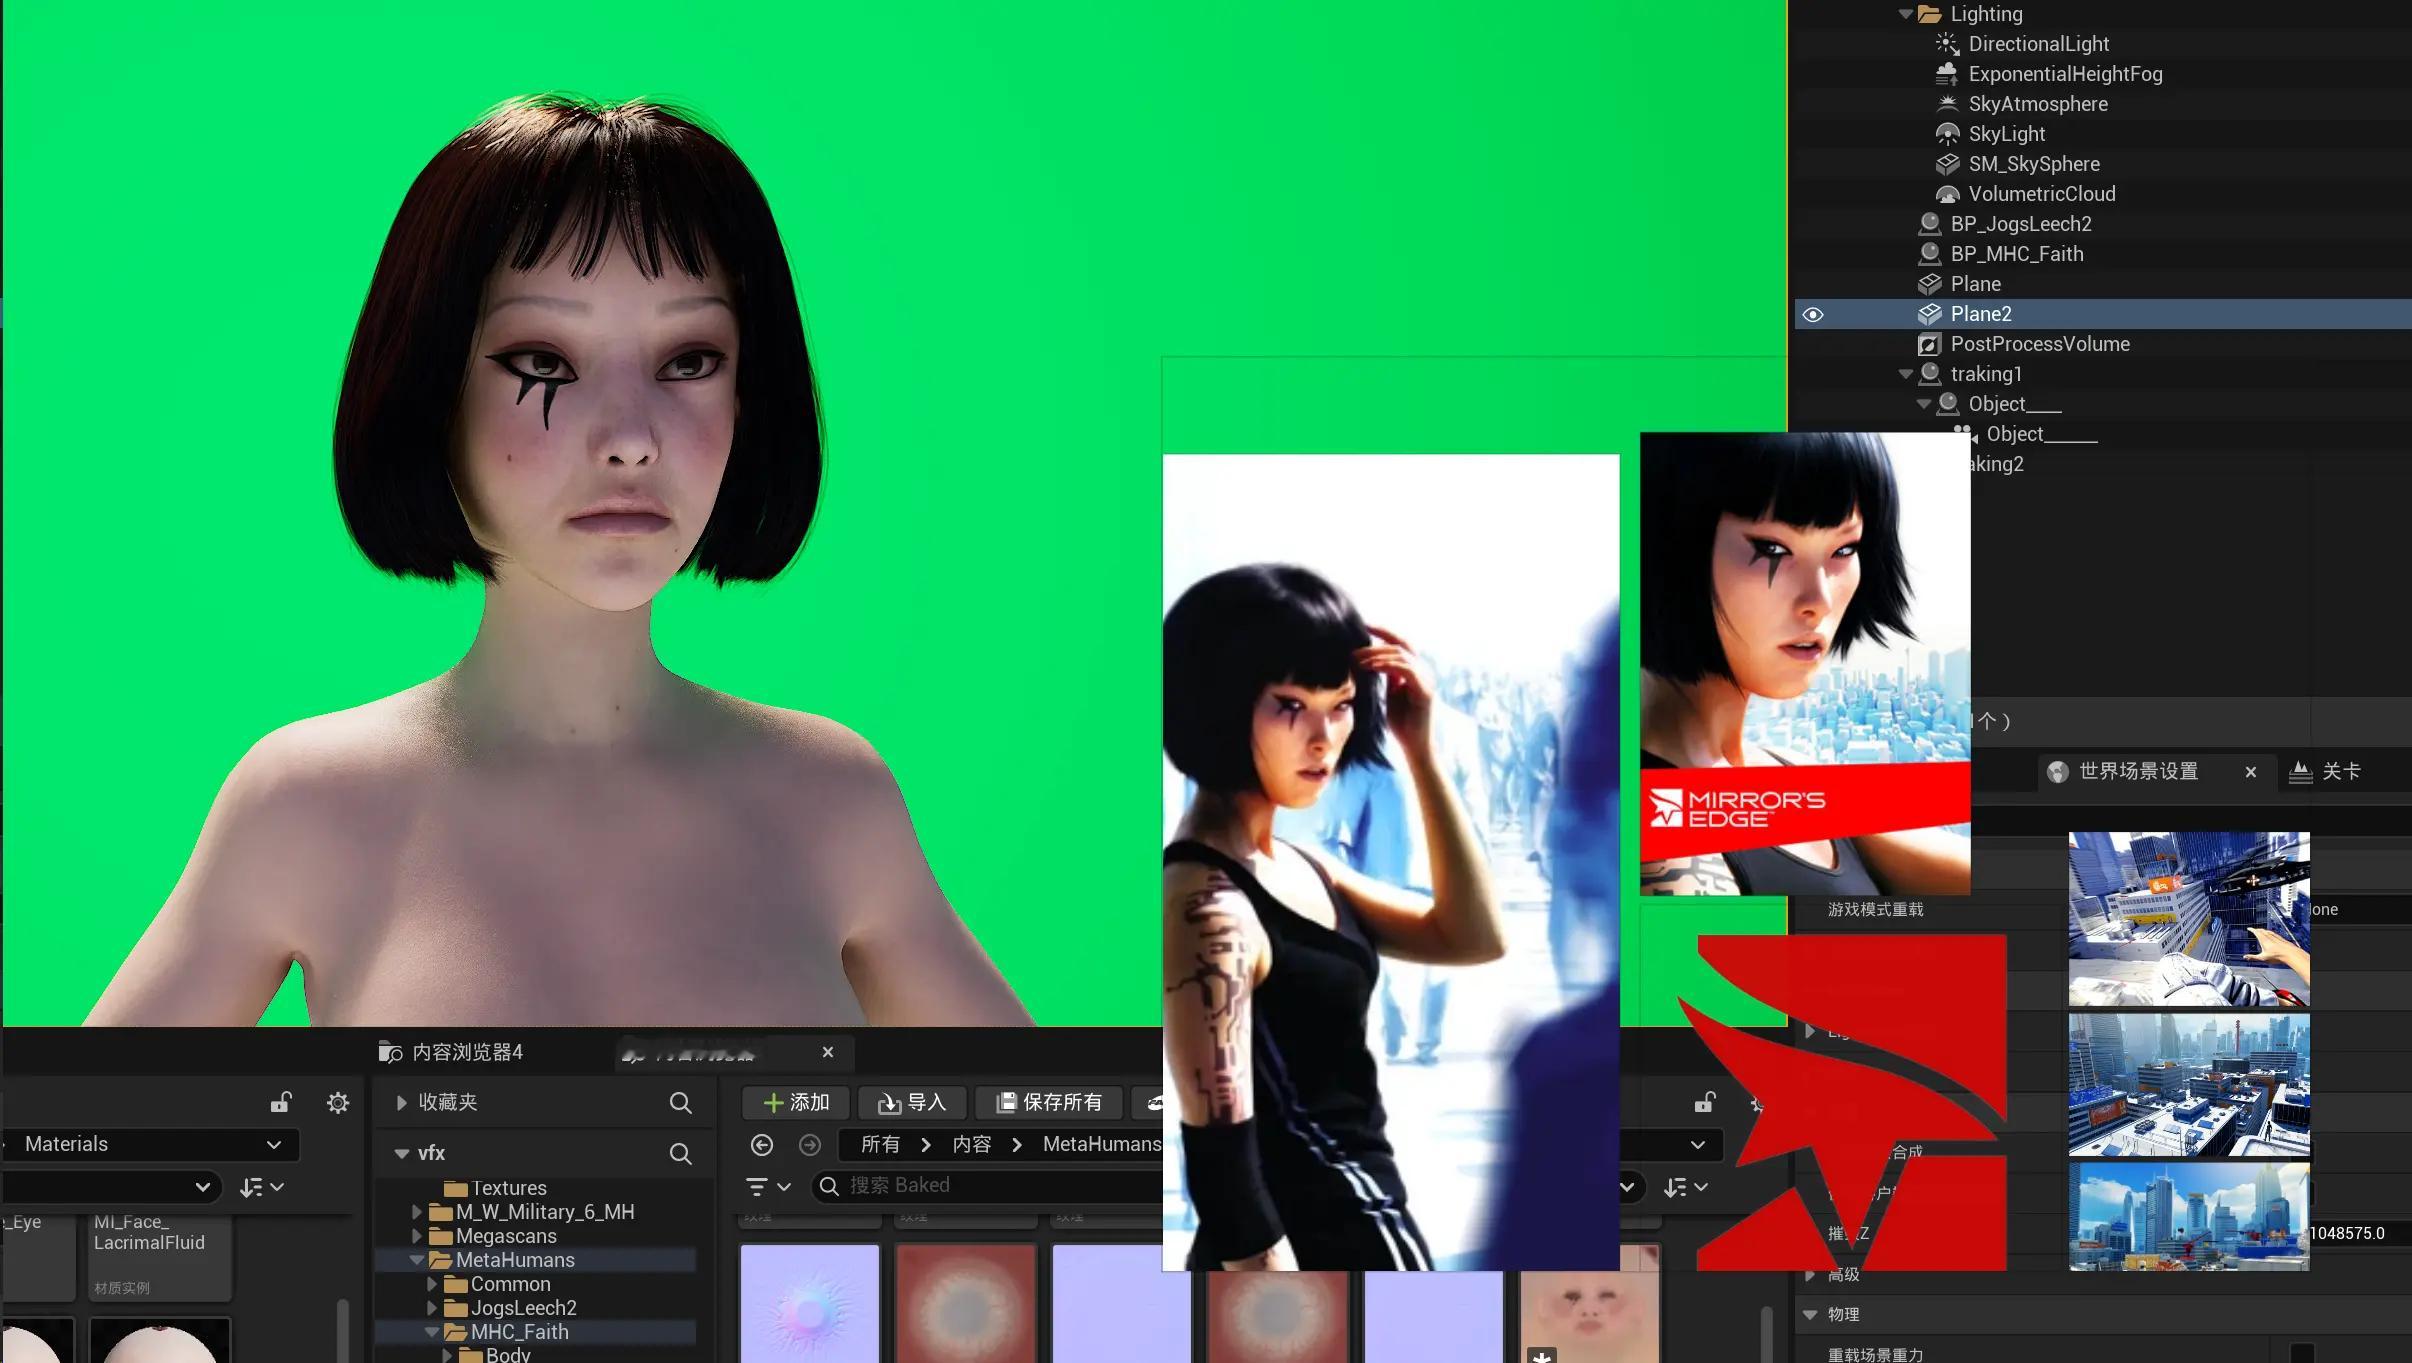Screen dimensions: 2412x1363
Task: Go to 内容 in the breadcrumb path
Action: (971, 1145)
